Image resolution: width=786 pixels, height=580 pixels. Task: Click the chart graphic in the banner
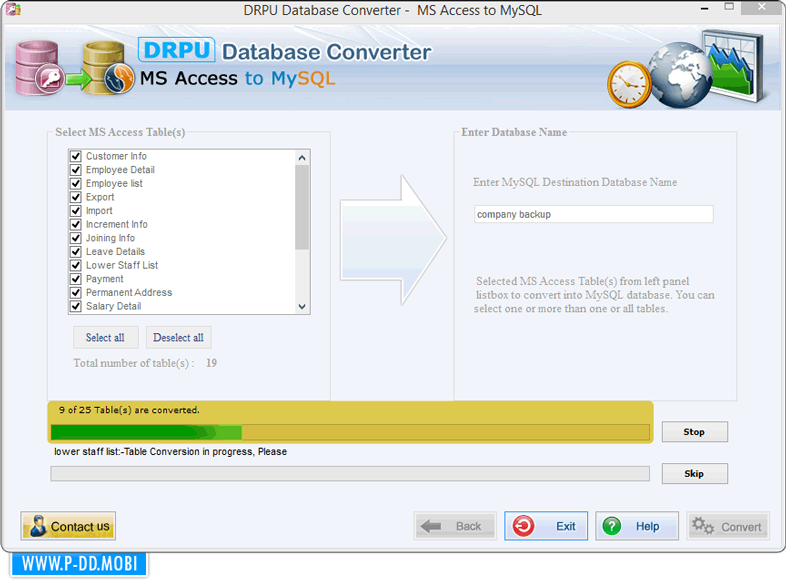tap(735, 64)
